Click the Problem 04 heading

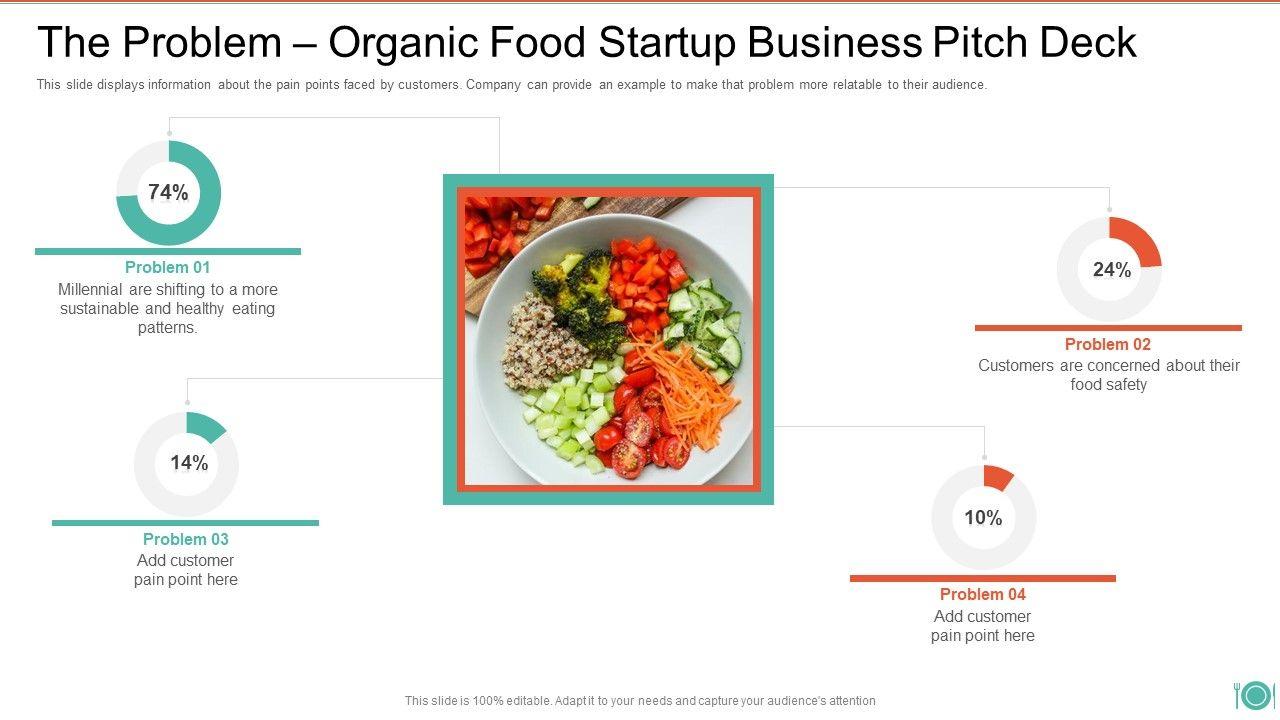pyautogui.click(x=983, y=594)
